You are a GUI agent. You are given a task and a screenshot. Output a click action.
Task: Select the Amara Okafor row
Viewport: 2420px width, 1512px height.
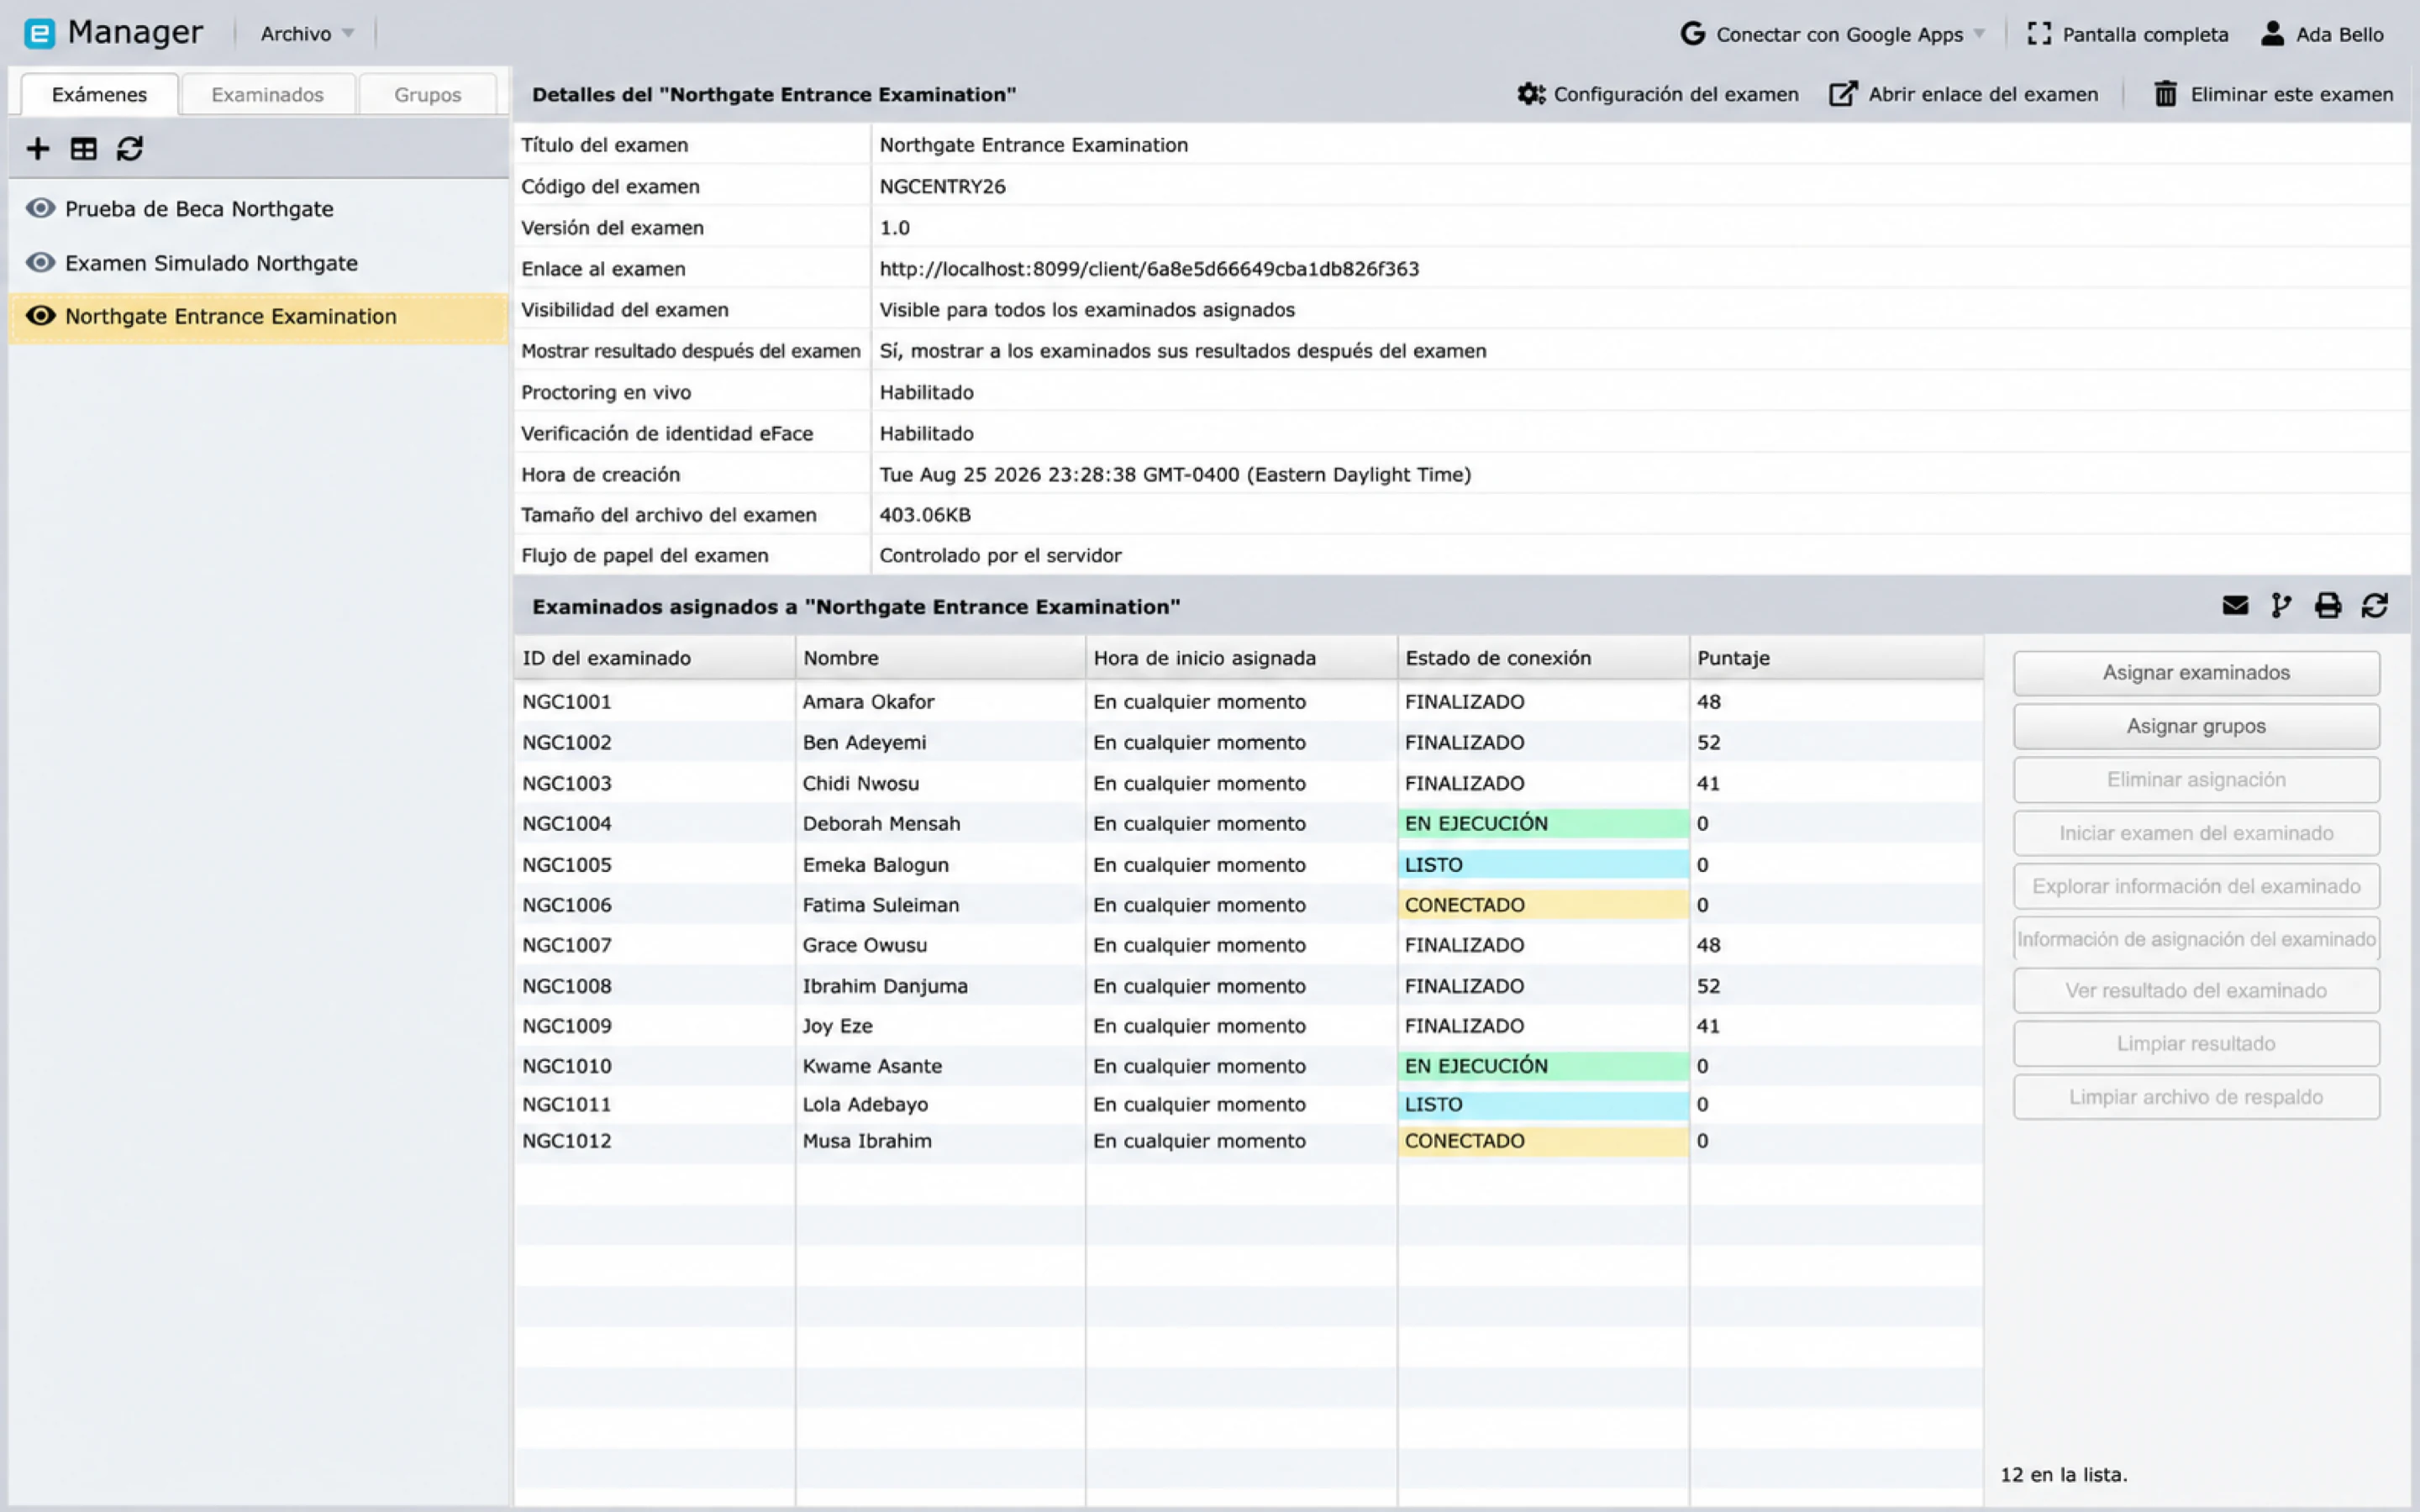click(1248, 702)
